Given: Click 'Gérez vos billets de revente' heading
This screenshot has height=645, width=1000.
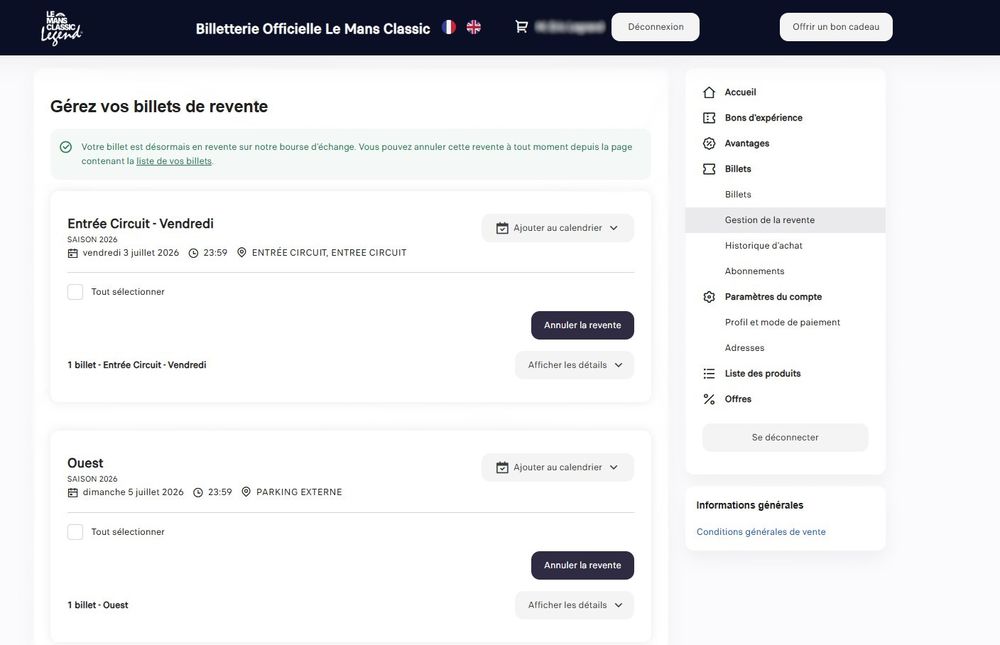Looking at the screenshot, I should [159, 107].
